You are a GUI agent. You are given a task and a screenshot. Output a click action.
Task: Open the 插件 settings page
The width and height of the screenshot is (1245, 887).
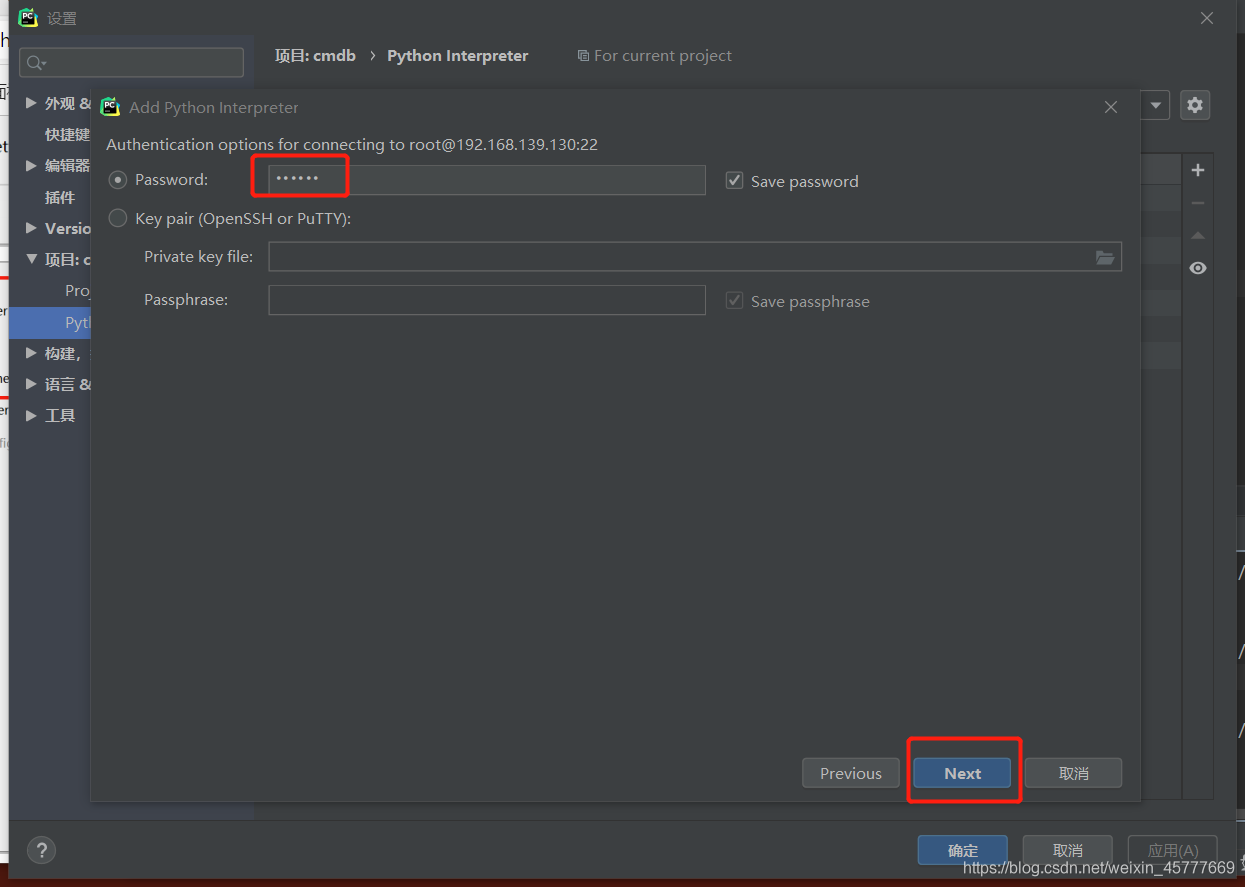point(60,197)
